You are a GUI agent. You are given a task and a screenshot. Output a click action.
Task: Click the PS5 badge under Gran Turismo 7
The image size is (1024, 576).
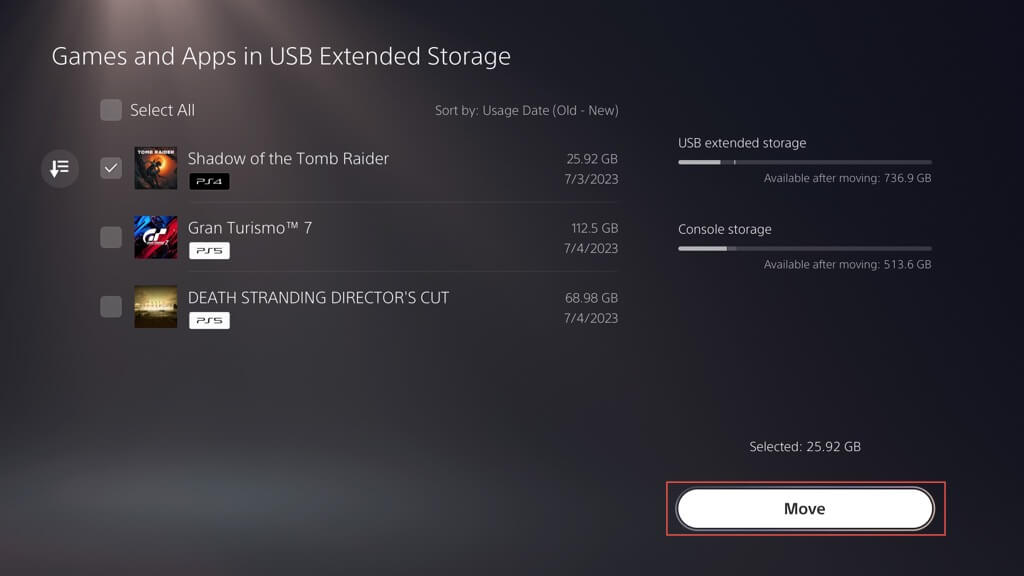[x=209, y=251]
